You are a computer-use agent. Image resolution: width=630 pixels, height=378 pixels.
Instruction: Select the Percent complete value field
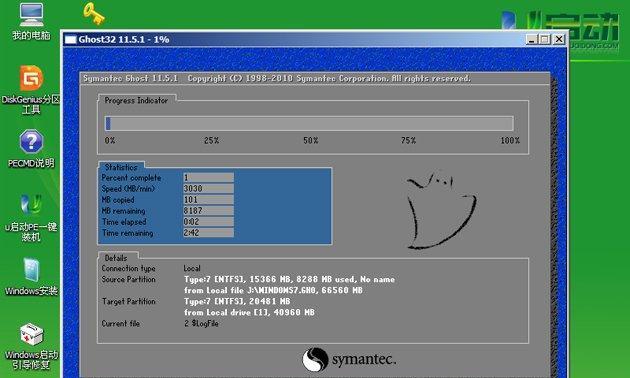tap(208, 178)
